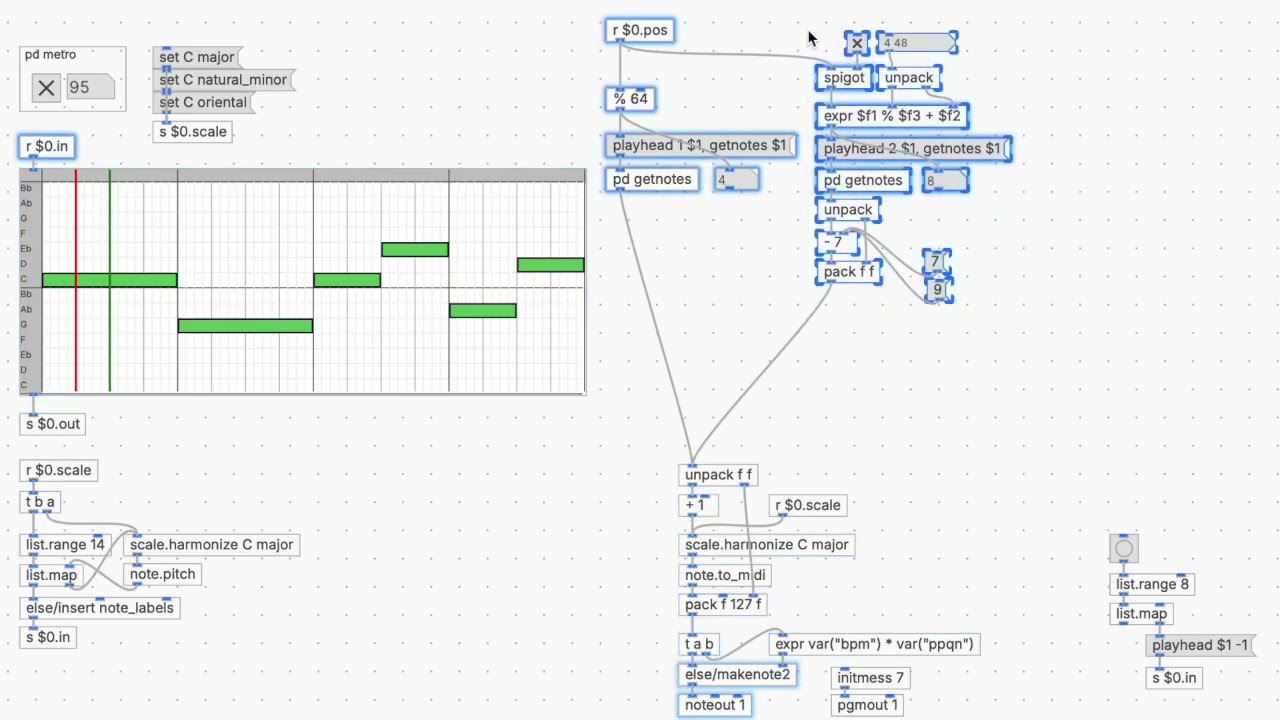Select the '% 64' object
Image resolution: width=1280 pixels, height=720 pixels.
(x=631, y=99)
